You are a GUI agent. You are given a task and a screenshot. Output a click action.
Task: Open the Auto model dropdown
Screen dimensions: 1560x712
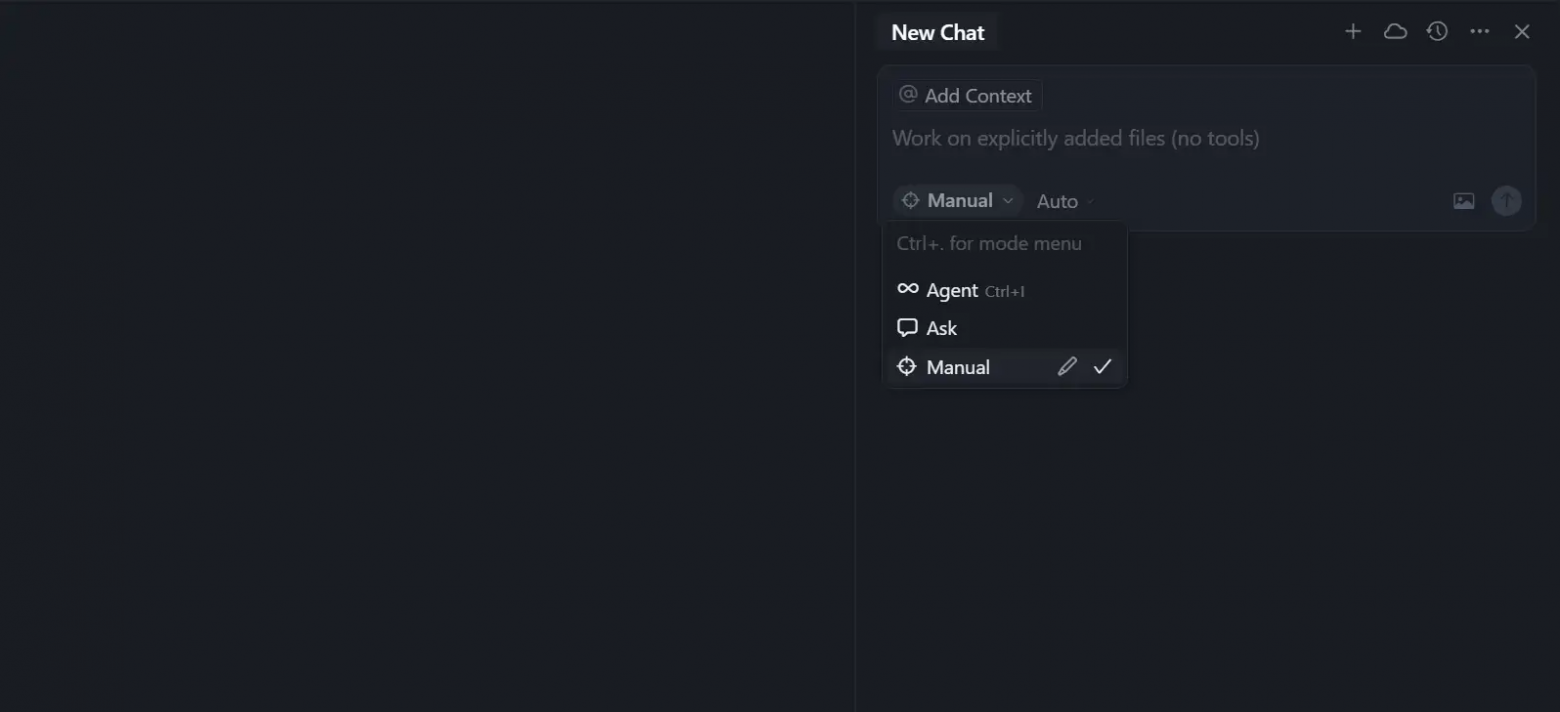tap(1065, 201)
